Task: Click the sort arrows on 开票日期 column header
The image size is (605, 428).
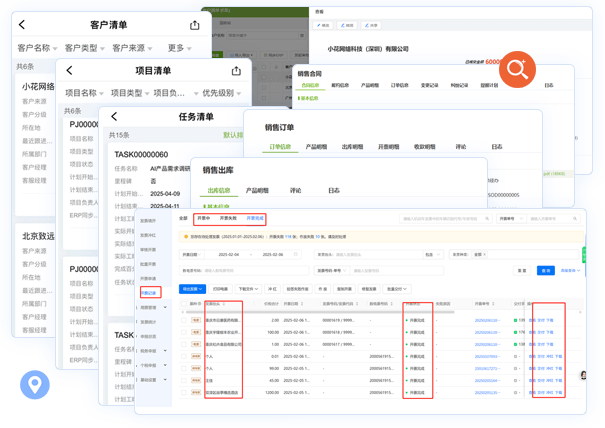Action: pos(302,304)
